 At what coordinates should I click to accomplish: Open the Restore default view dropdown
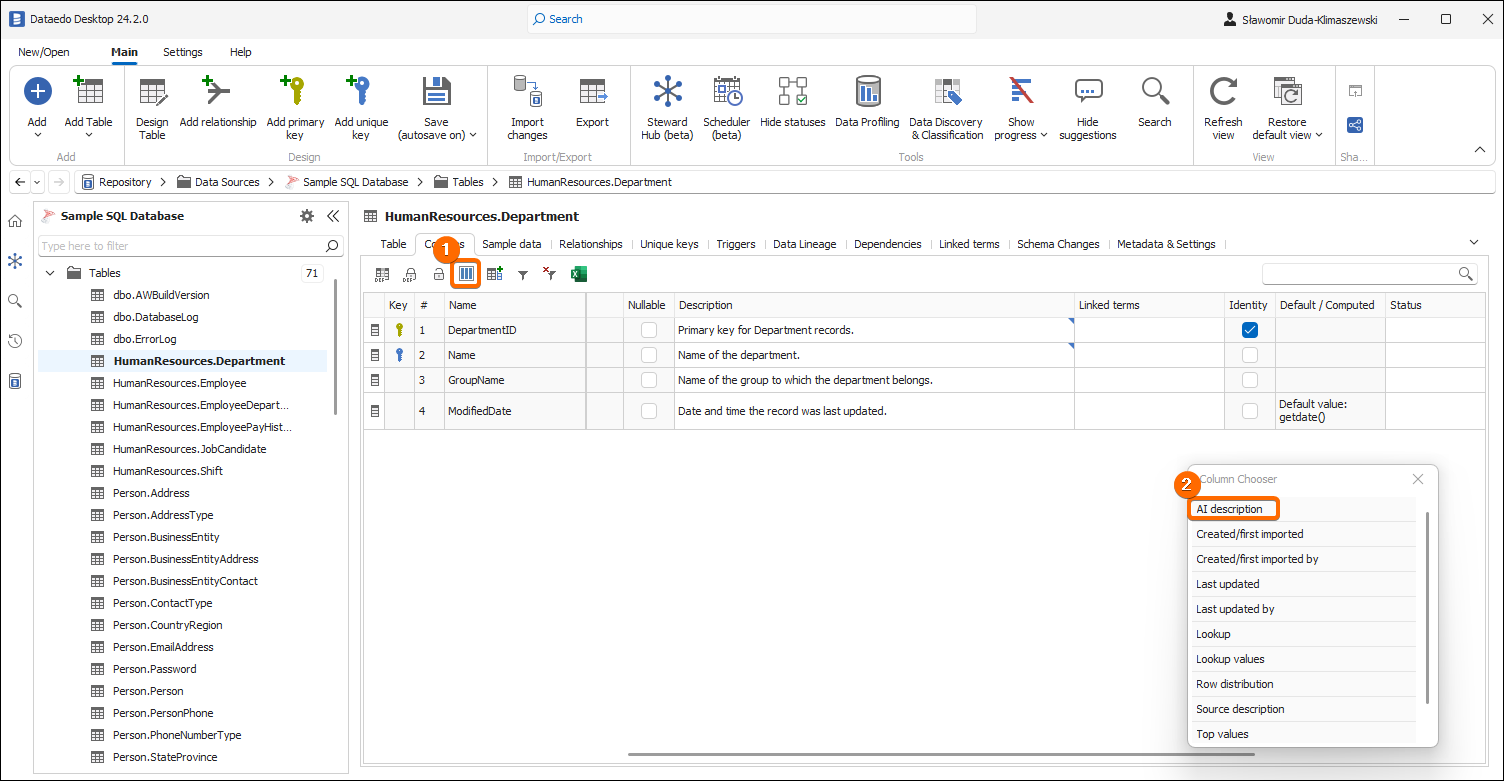coord(1319,135)
